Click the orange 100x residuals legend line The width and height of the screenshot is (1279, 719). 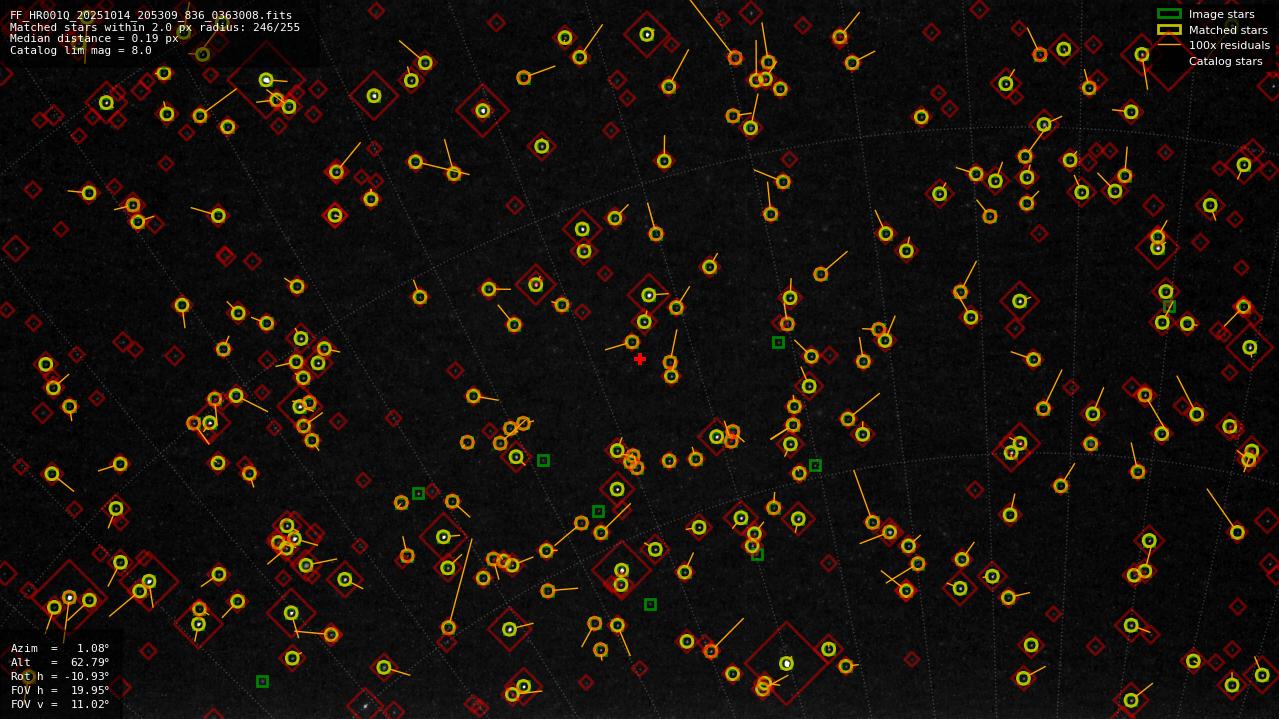click(1169, 45)
